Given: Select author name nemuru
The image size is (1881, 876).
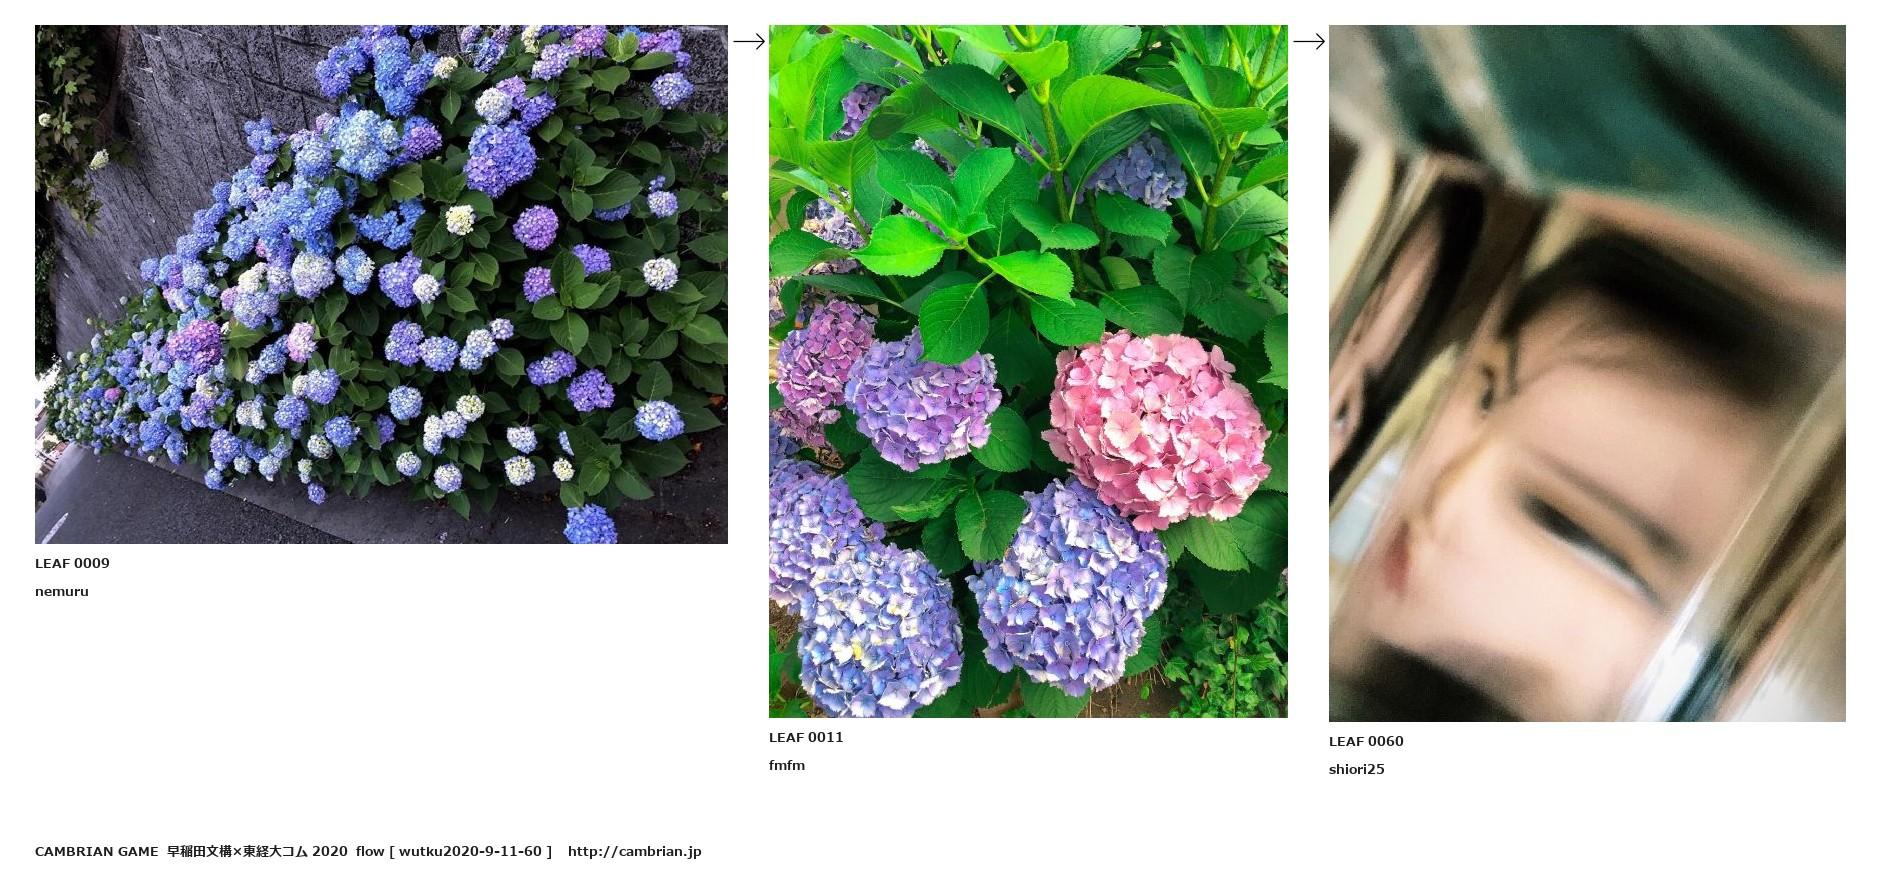Looking at the screenshot, I should 62,591.
